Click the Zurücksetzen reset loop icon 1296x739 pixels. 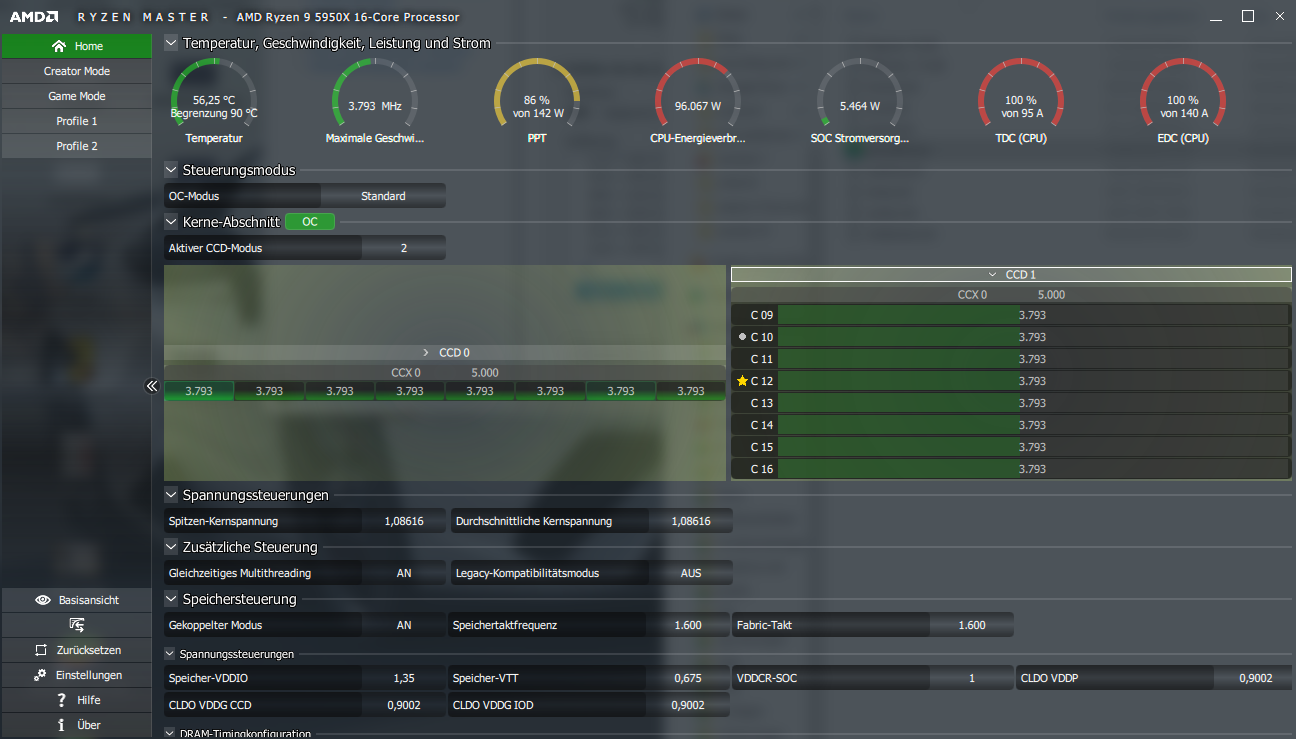point(41,650)
